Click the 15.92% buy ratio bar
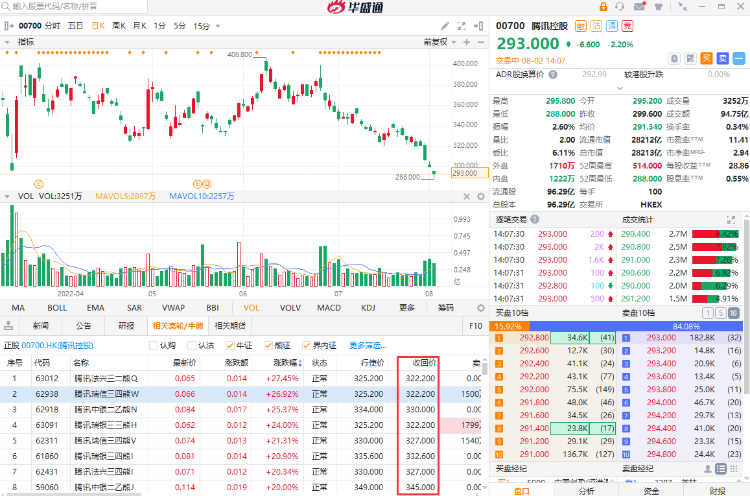 tap(509, 326)
